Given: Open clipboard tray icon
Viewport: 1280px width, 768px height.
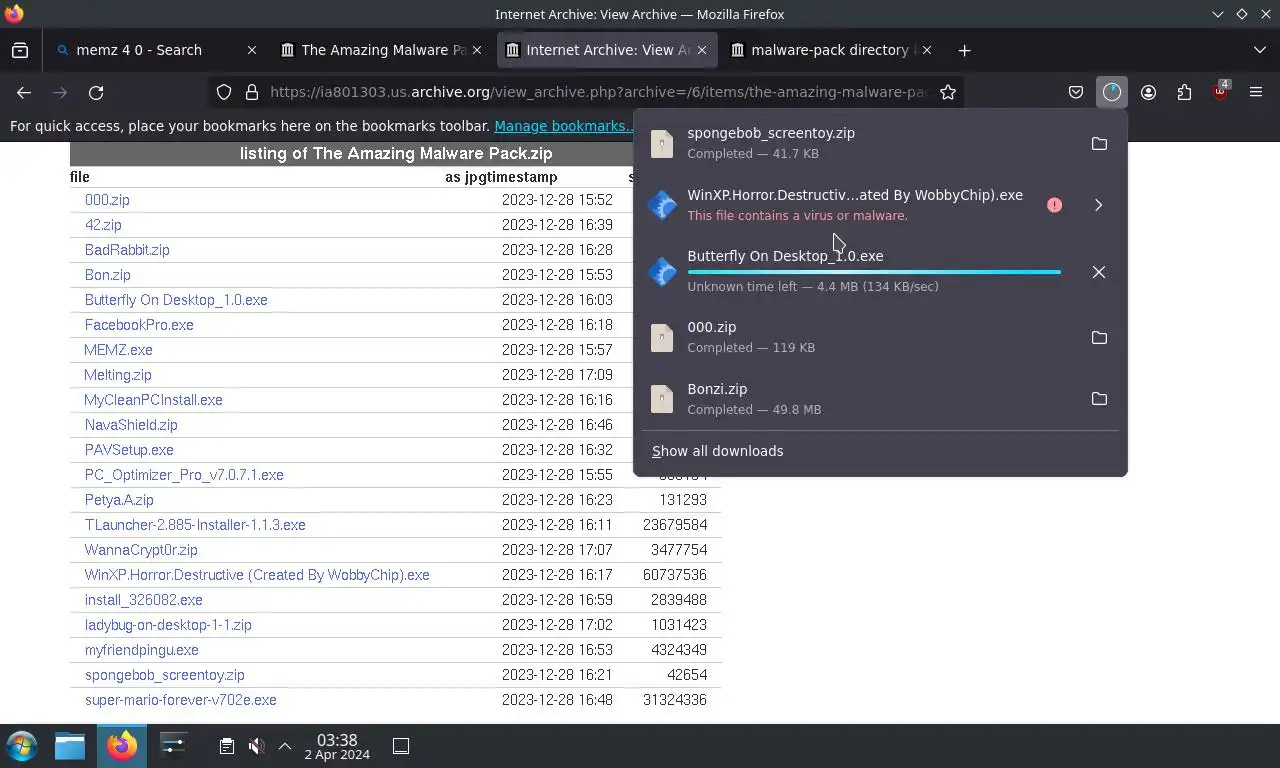Looking at the screenshot, I should [x=227, y=746].
